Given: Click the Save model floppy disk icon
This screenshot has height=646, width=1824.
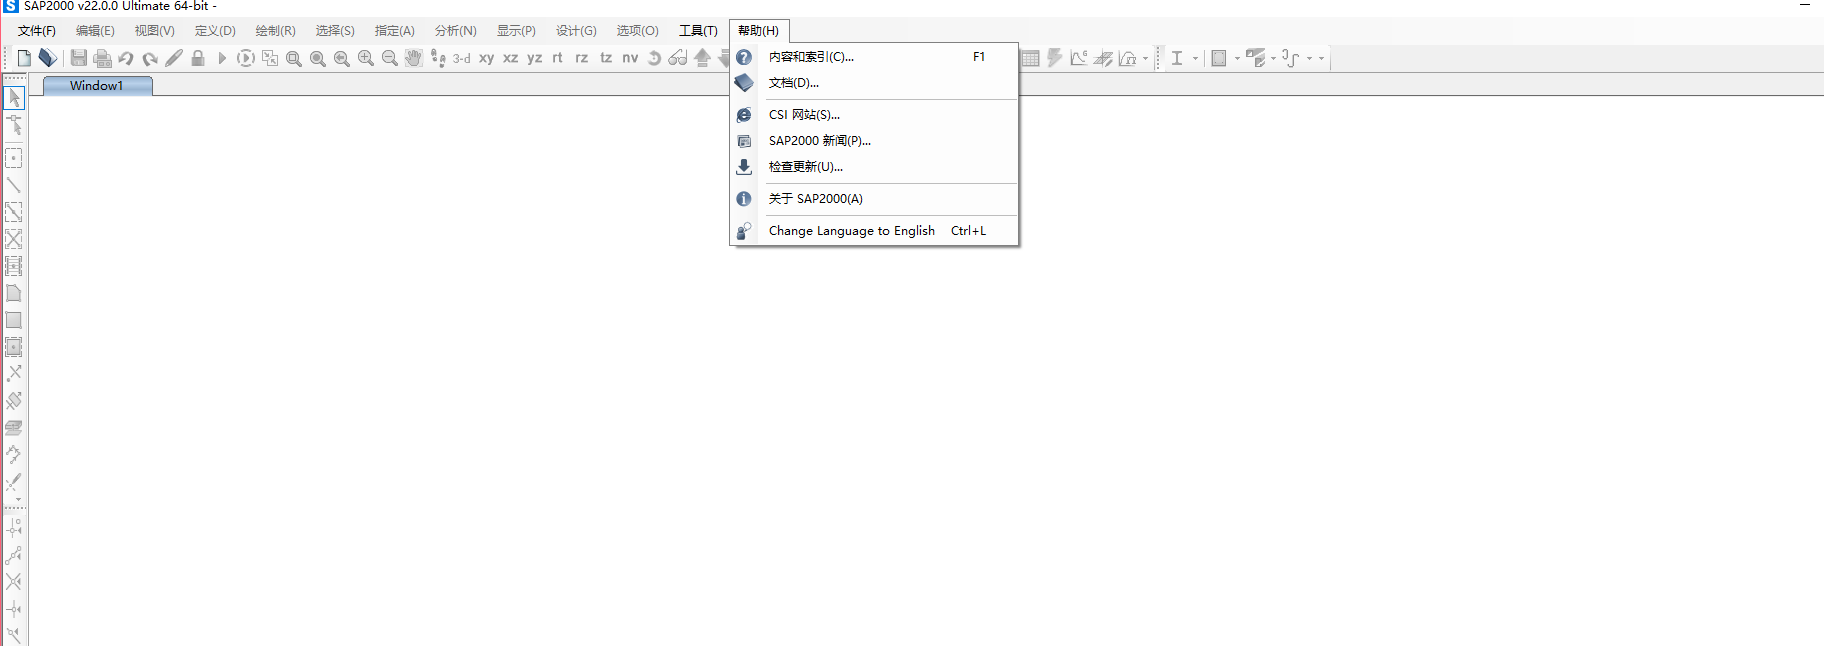Looking at the screenshot, I should coord(78,58).
